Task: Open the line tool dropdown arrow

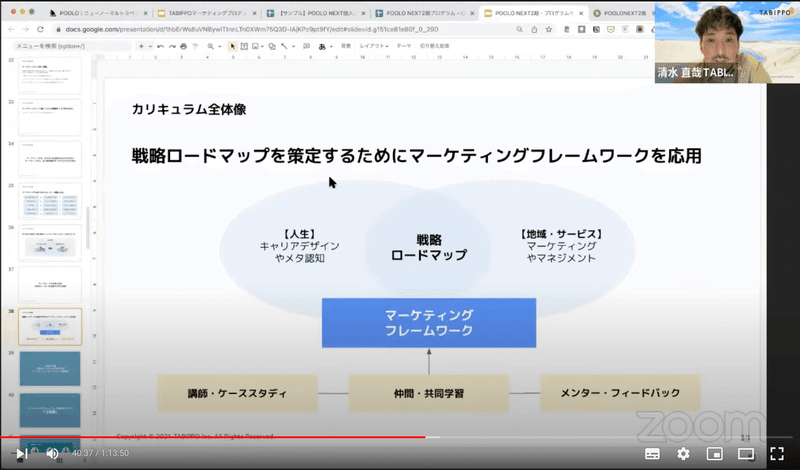Action: 292,46
